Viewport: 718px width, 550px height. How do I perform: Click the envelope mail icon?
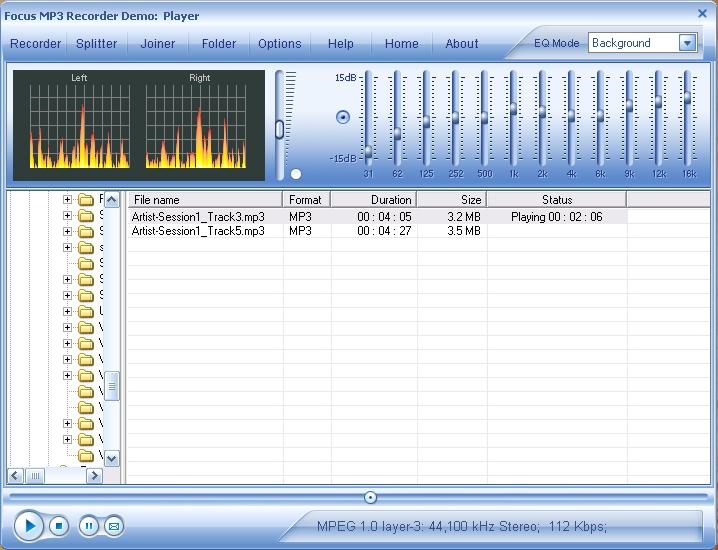click(x=114, y=525)
